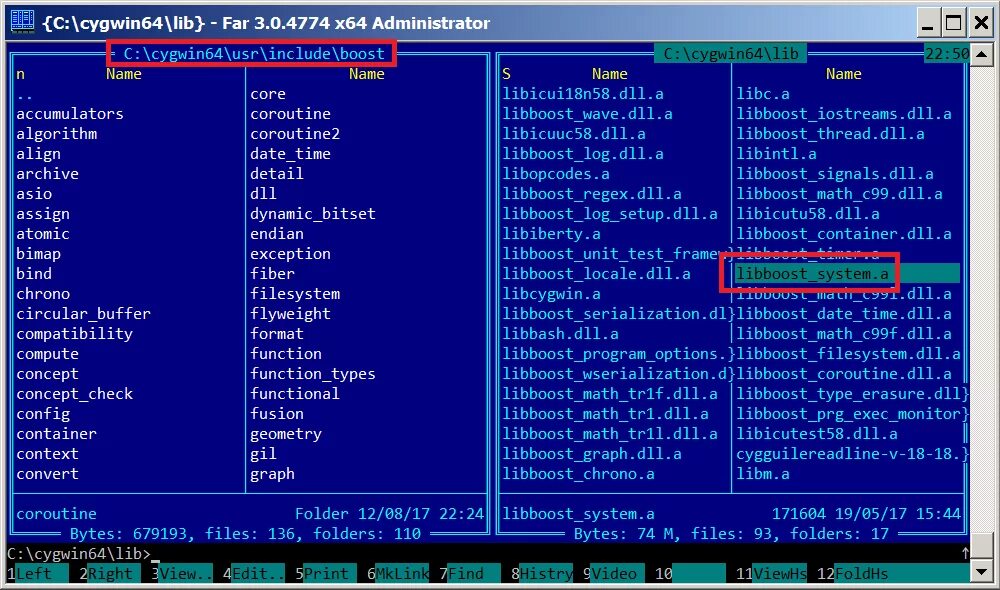Image resolution: width=1000 pixels, height=590 pixels.
Task: Select highlighted libboost_system.a file
Action: point(812,274)
